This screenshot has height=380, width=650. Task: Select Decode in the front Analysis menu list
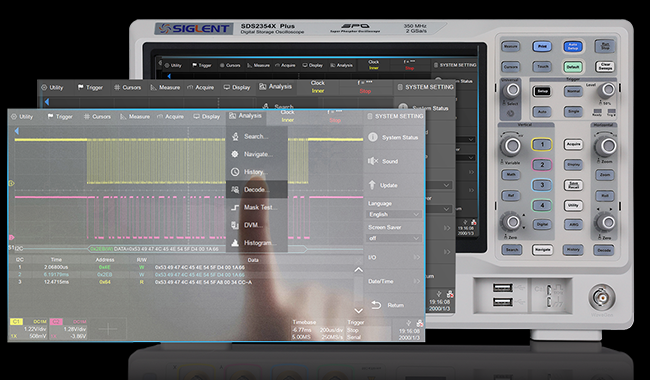point(256,189)
